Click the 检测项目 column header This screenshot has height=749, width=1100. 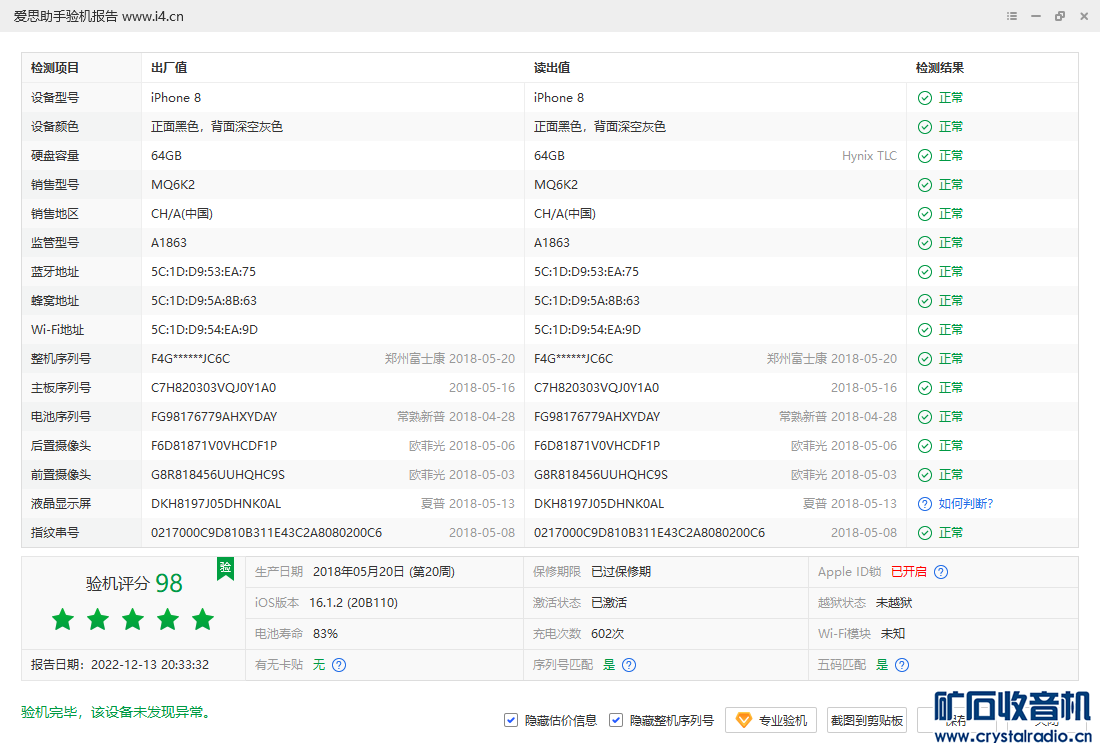pyautogui.click(x=55, y=68)
